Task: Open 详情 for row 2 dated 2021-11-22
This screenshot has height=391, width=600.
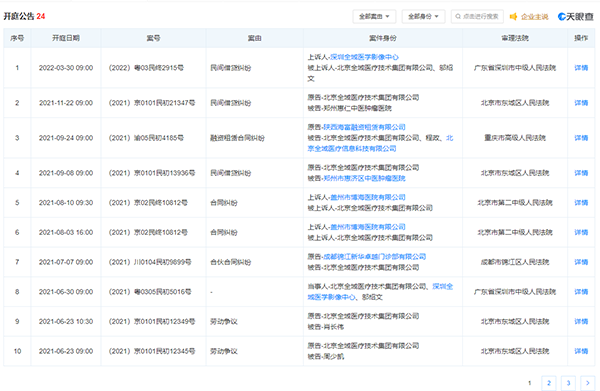Action: [x=581, y=103]
